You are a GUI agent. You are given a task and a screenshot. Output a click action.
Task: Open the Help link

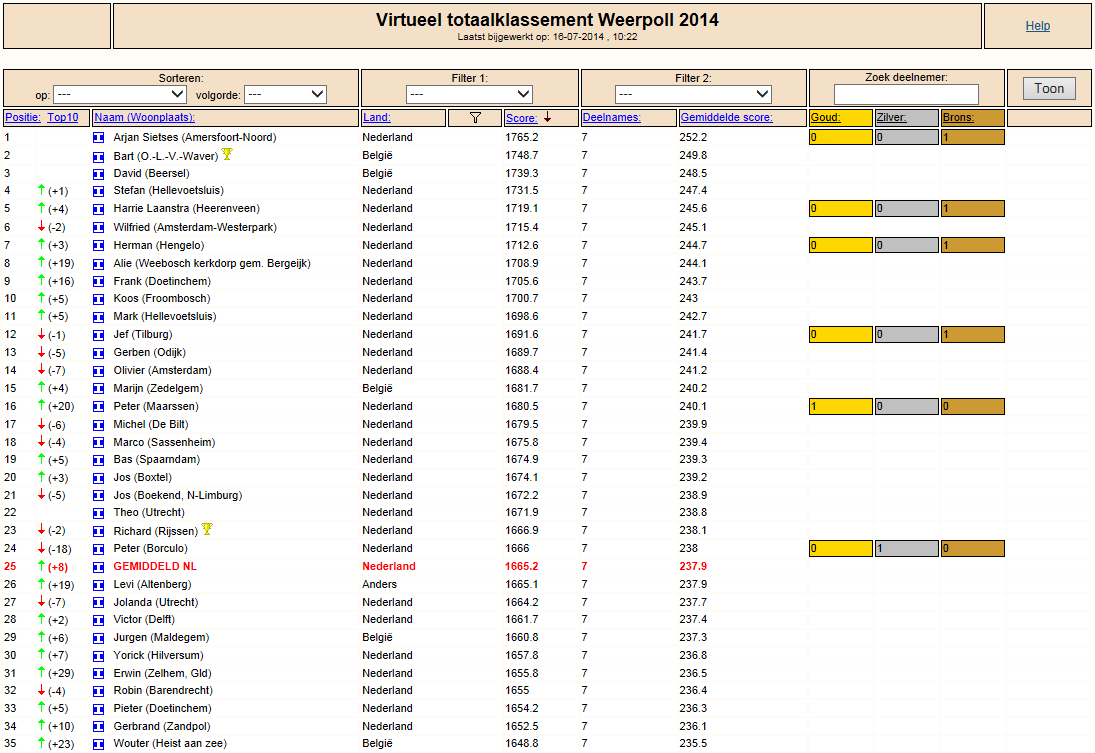pos(1038,26)
